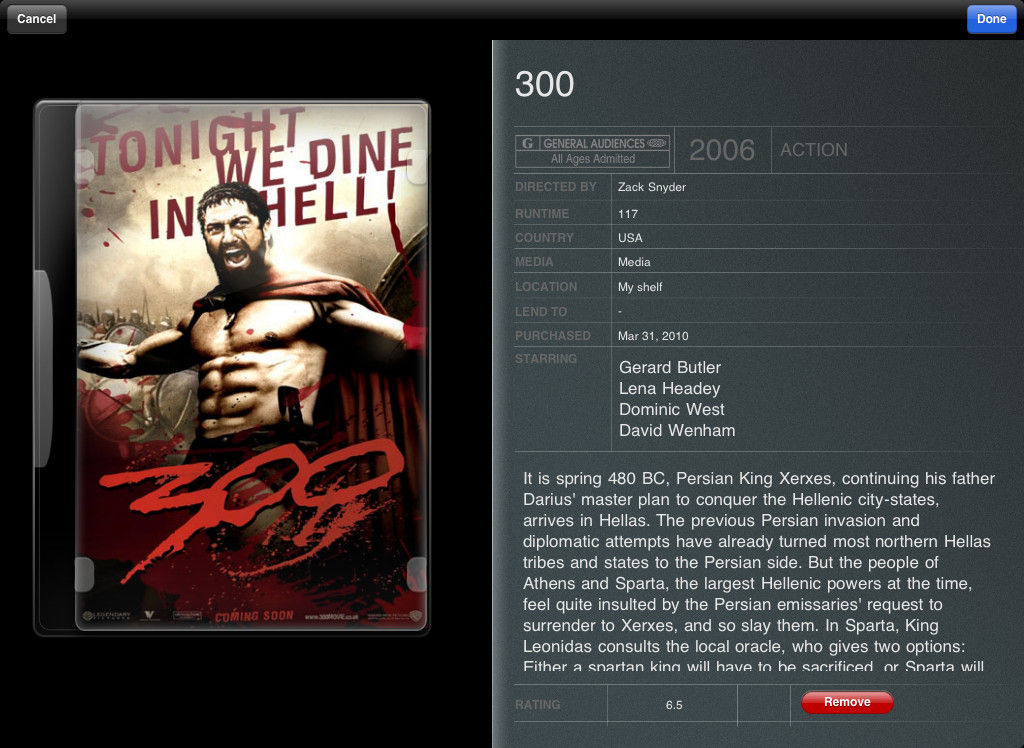
Task: Edit the movie plot description text
Action: 759,572
